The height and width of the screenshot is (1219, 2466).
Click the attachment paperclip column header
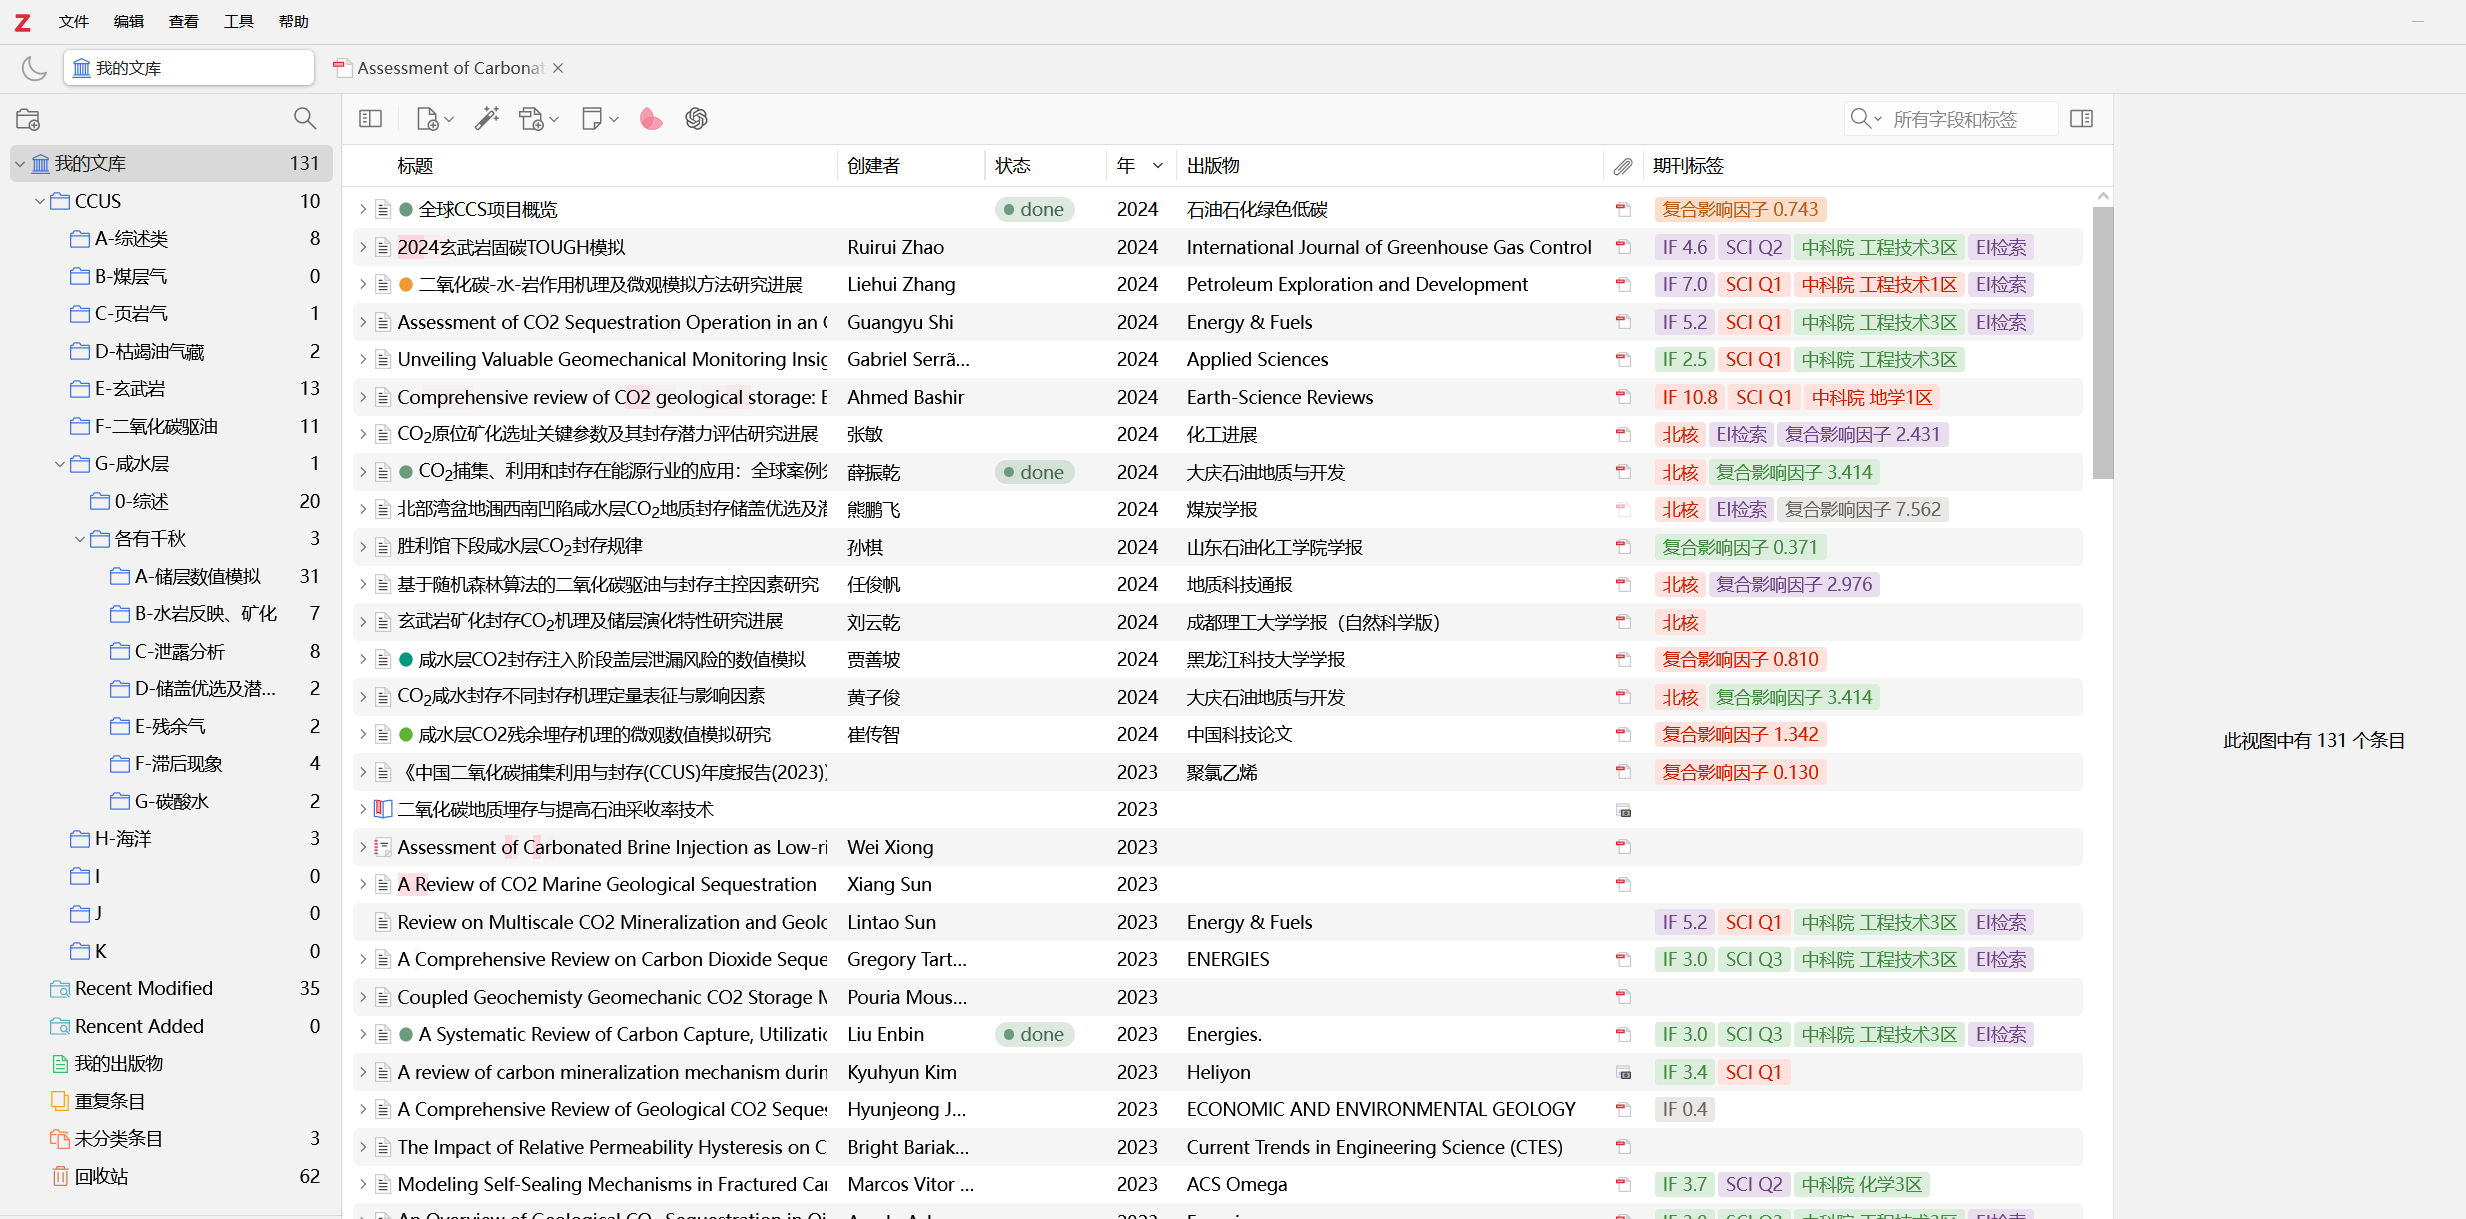[x=1622, y=166]
